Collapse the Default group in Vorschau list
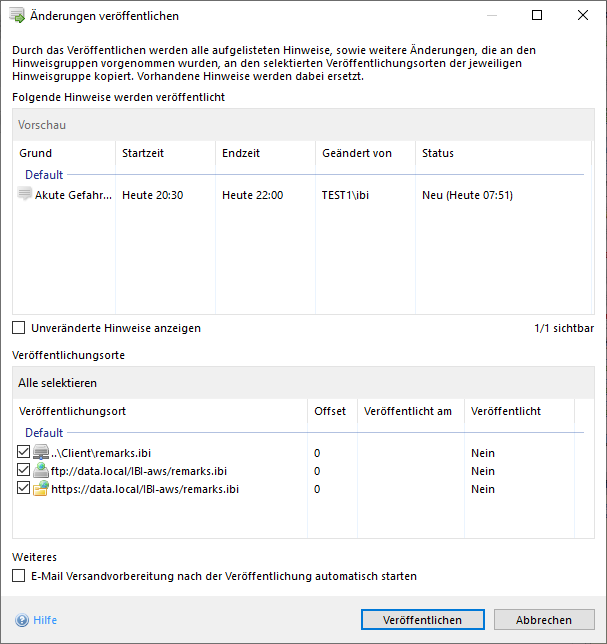Image resolution: width=607 pixels, height=644 pixels. (43, 175)
